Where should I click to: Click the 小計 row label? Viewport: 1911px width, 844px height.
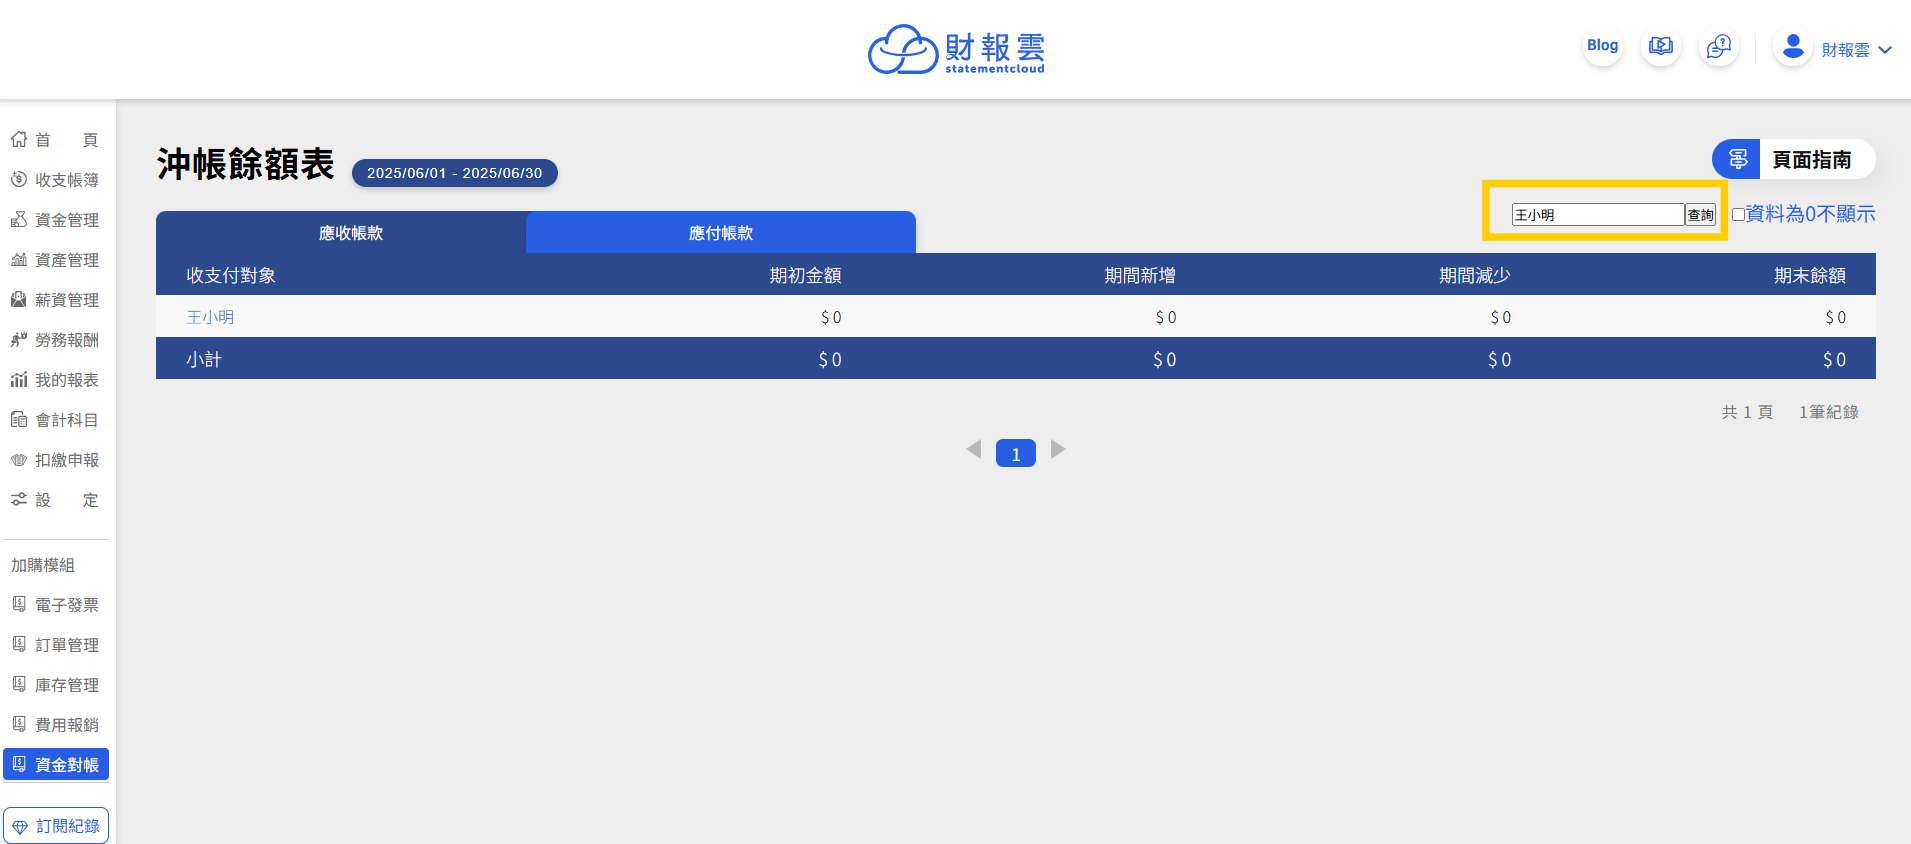point(204,359)
